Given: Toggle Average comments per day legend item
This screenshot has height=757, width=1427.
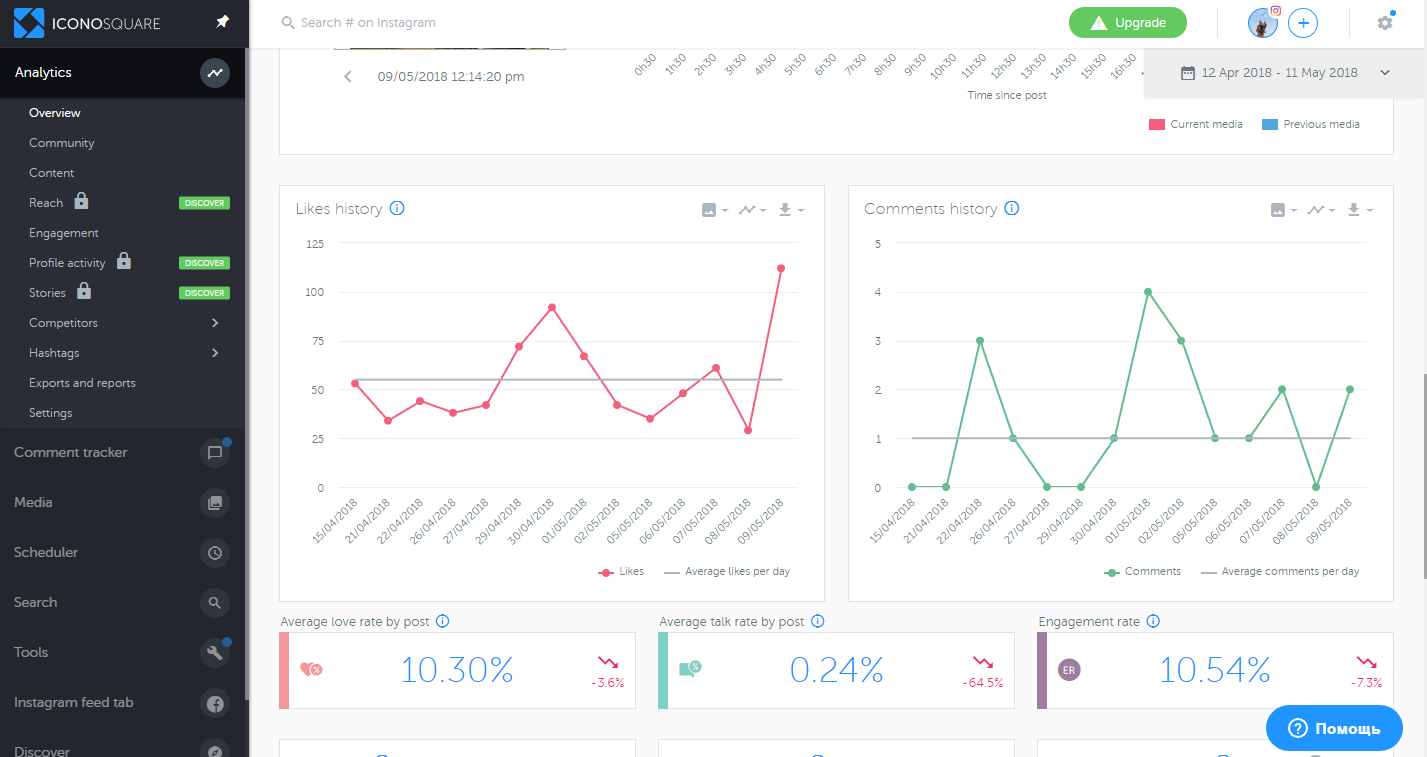Looking at the screenshot, I should 1280,572.
